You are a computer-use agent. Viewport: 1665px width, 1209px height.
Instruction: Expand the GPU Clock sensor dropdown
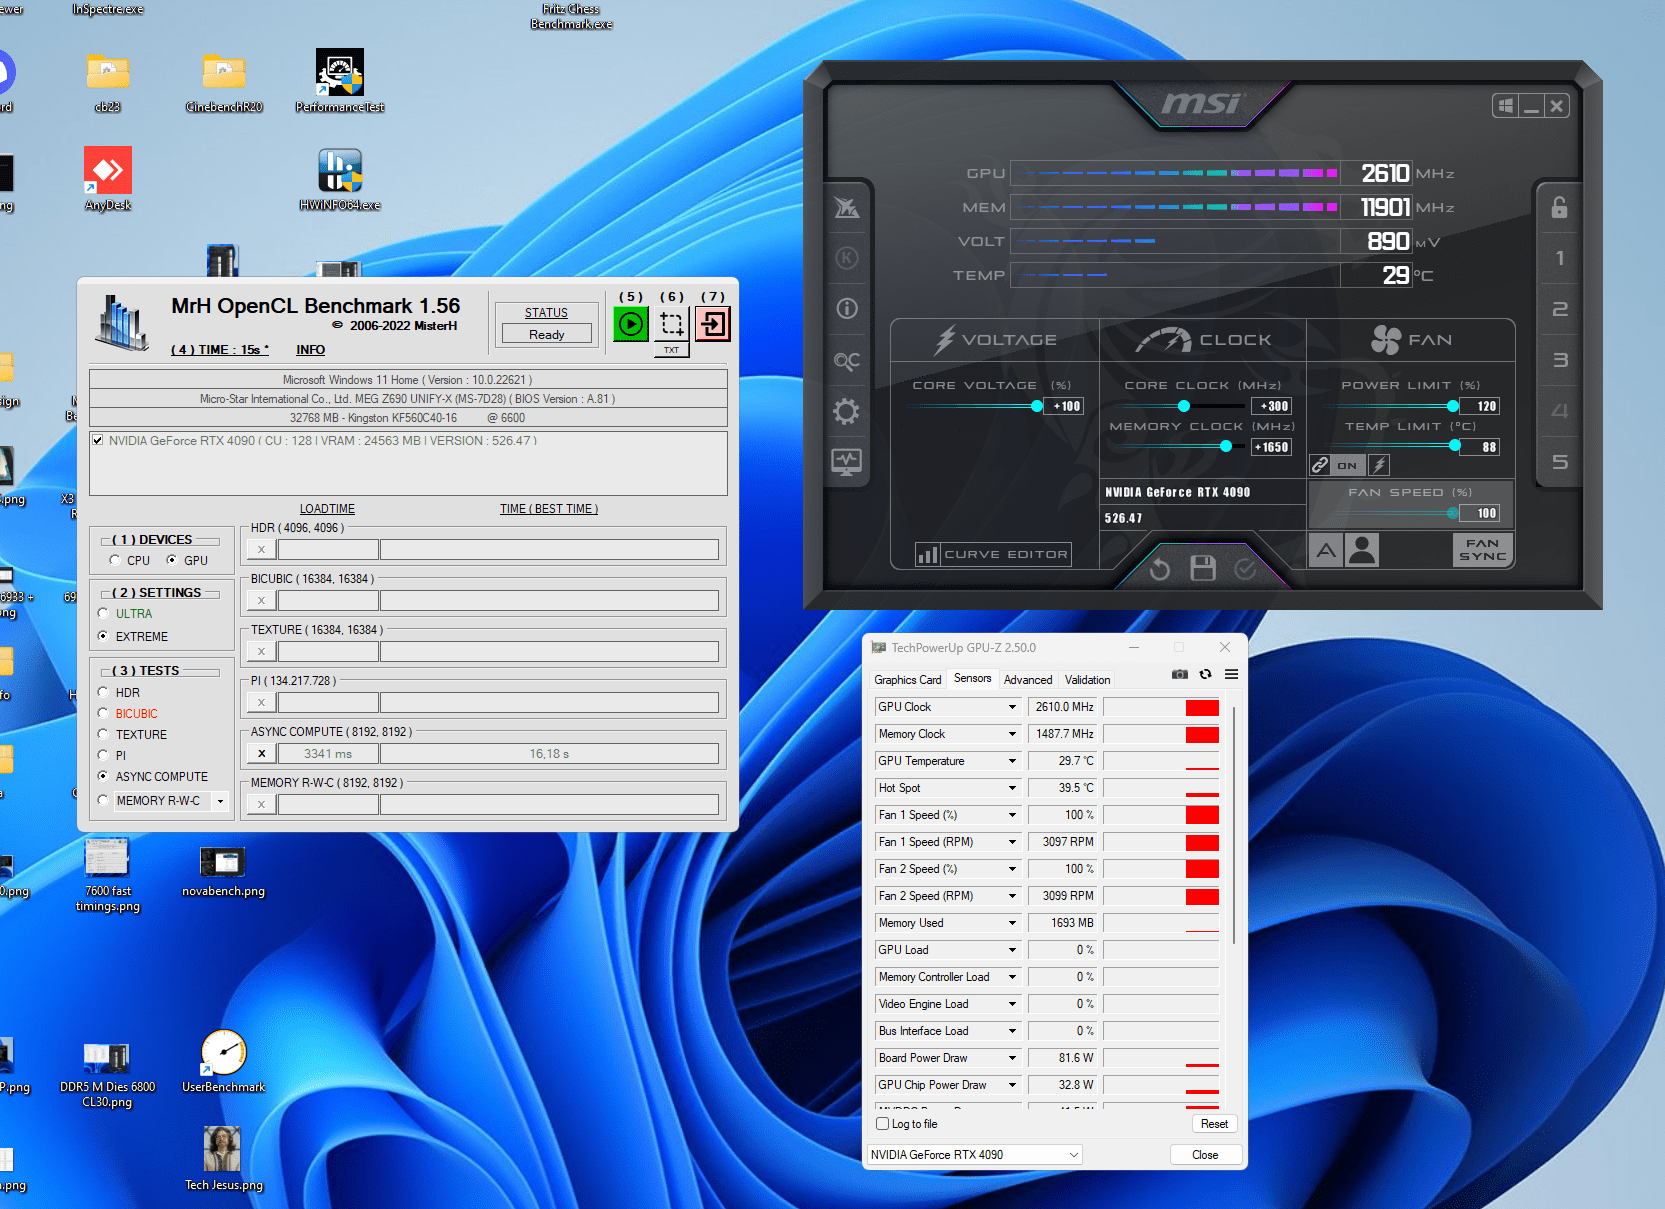(1012, 707)
